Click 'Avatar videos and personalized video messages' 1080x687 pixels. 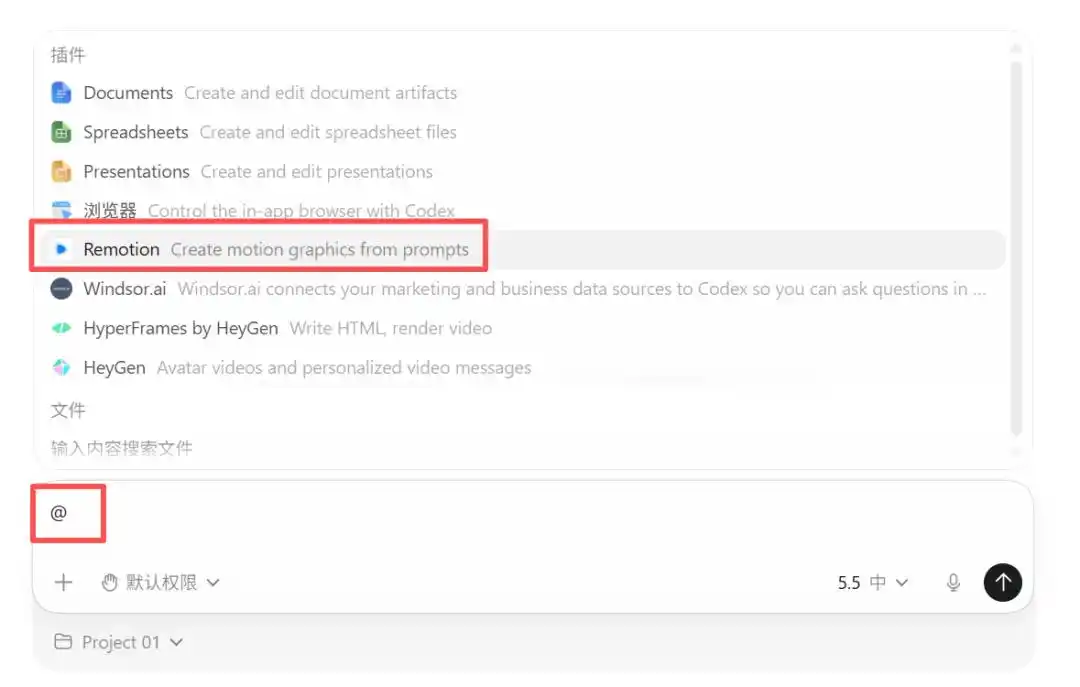point(344,367)
